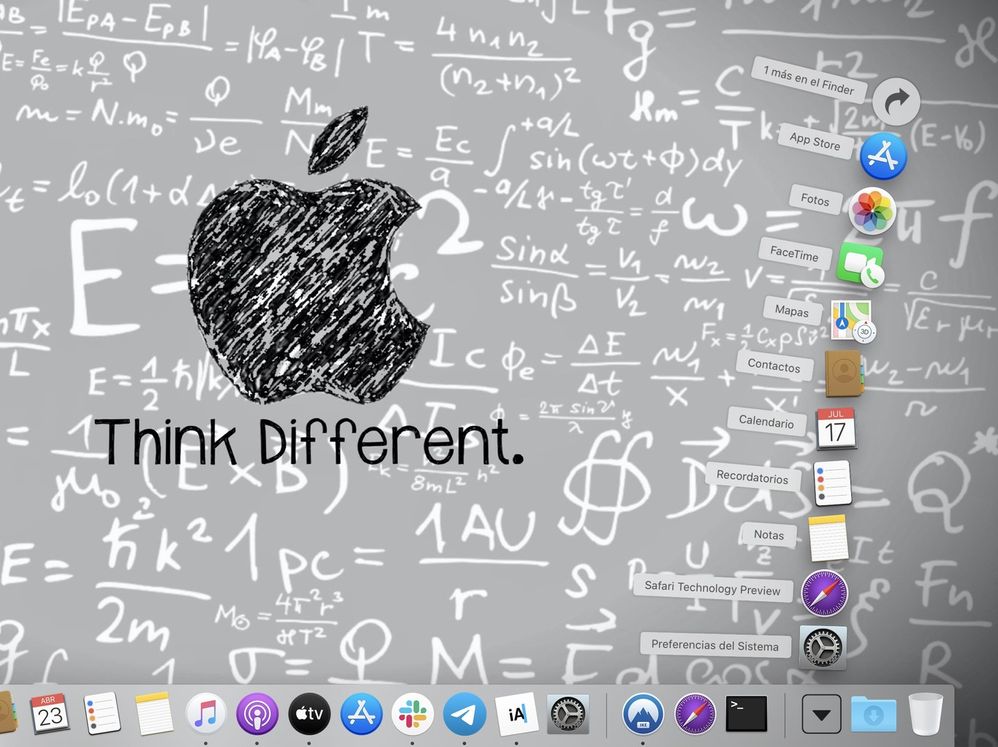Open Music app in the Dock

206,714
